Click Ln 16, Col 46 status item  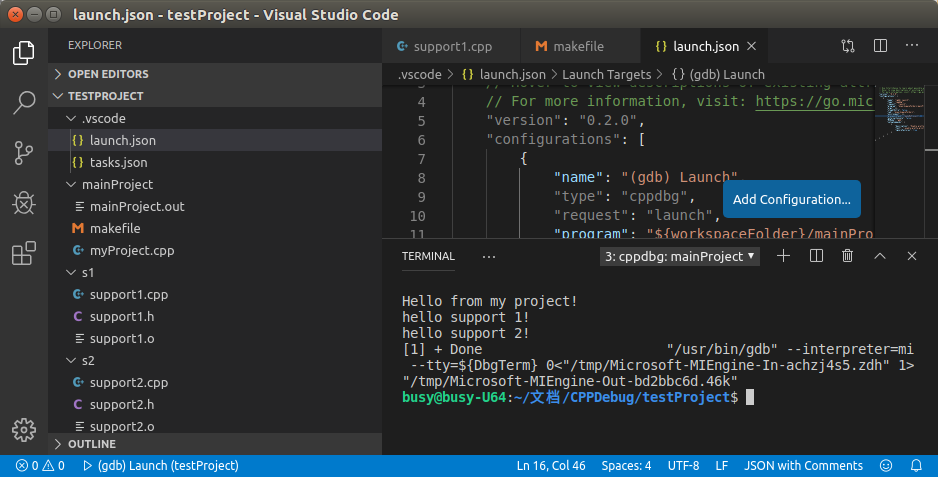tap(551, 466)
